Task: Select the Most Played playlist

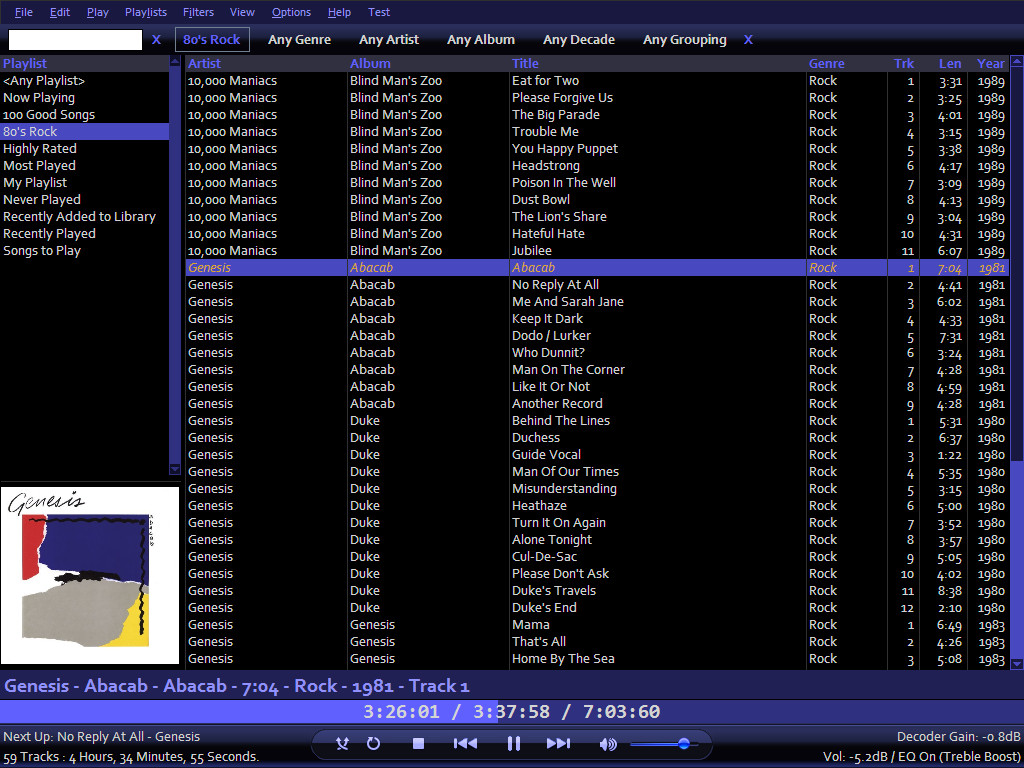Action: (x=84, y=165)
